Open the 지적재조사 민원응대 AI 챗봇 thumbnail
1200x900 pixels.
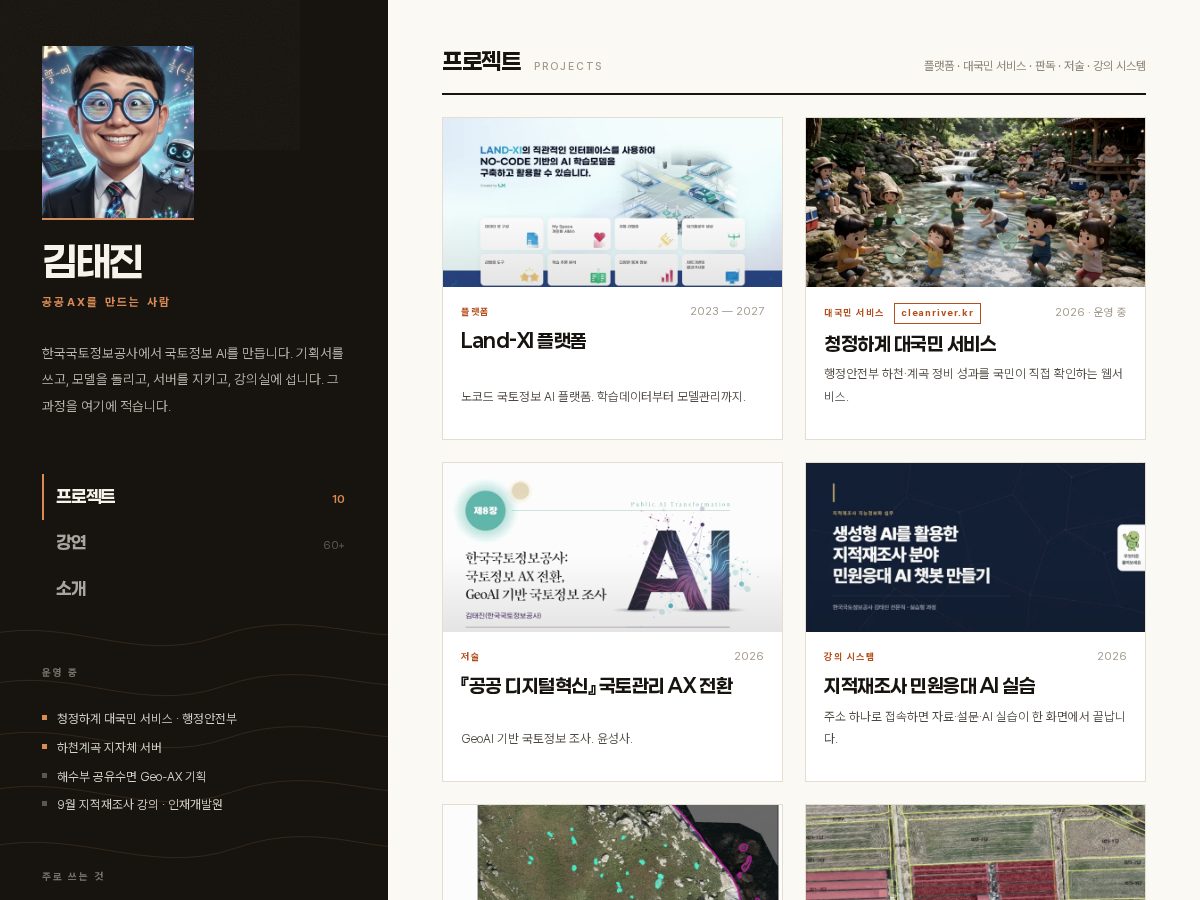975,547
